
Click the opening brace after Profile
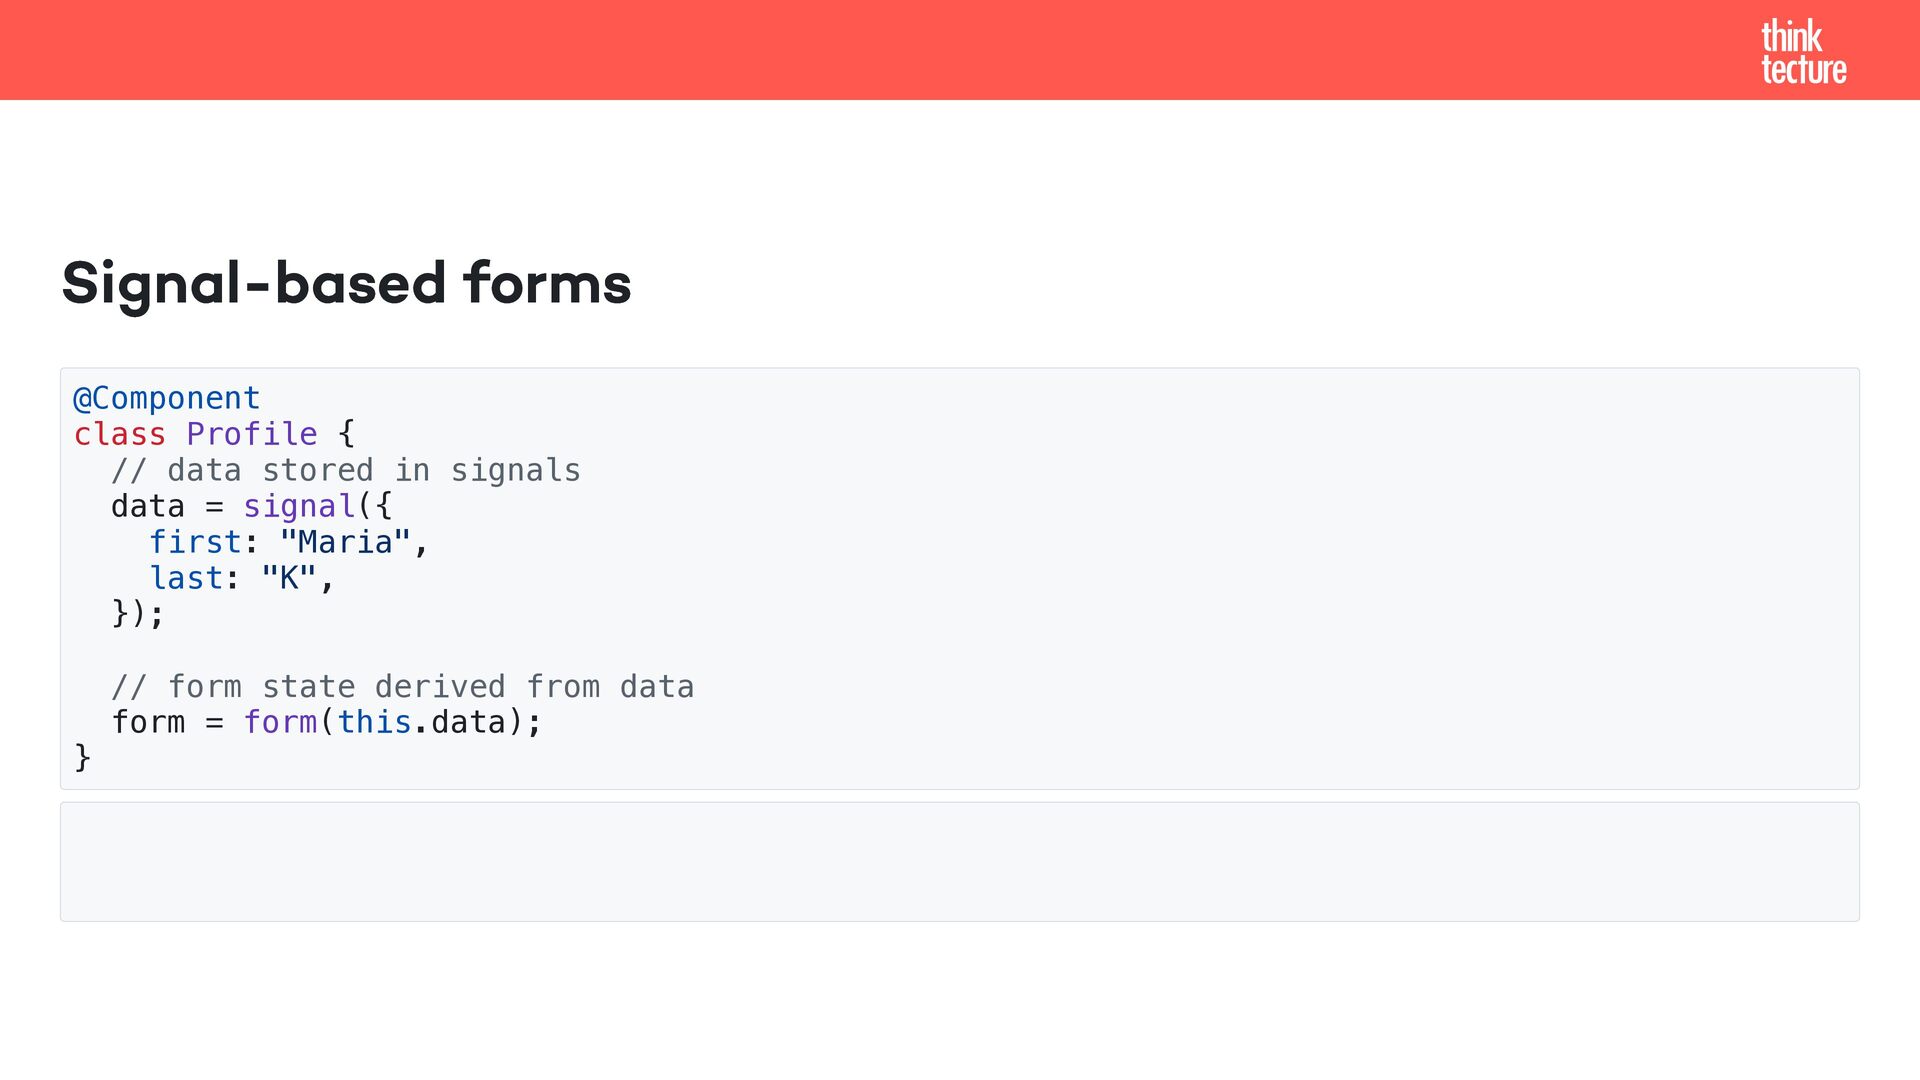346,434
